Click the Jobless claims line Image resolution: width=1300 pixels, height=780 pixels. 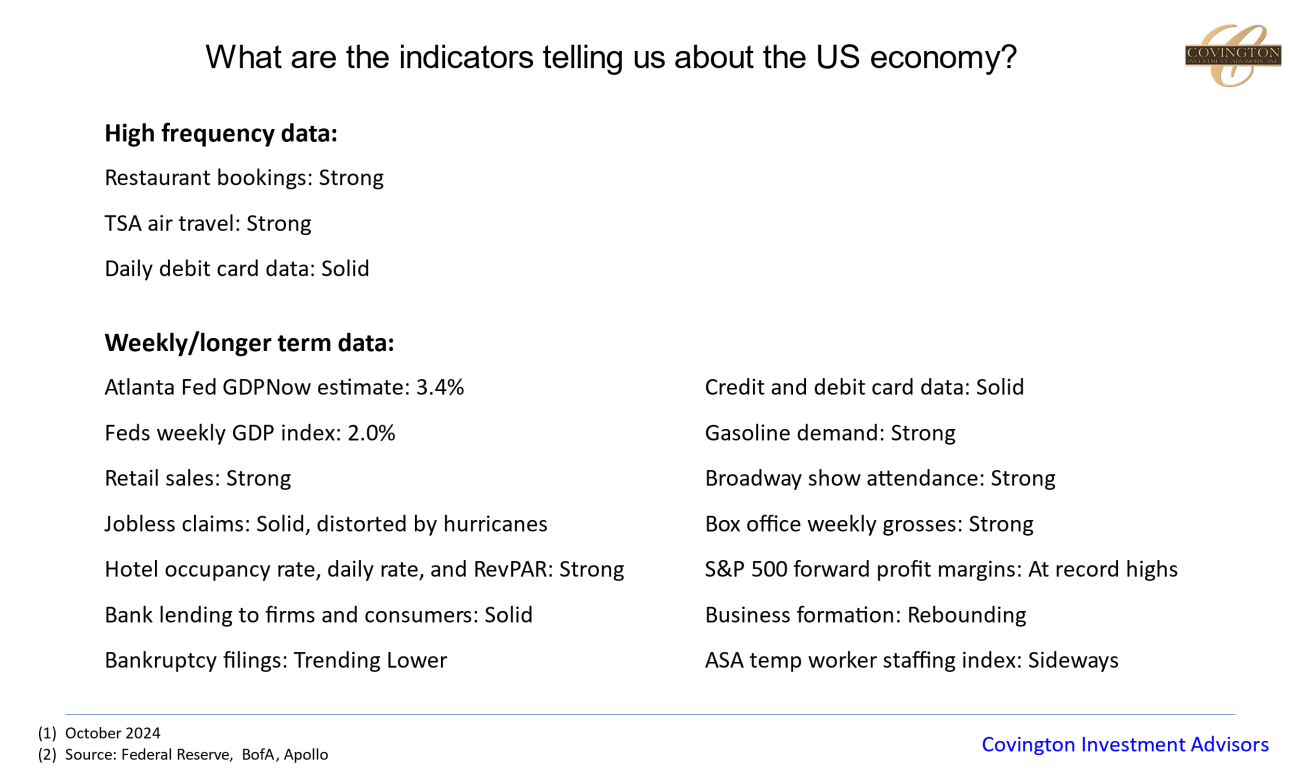click(x=326, y=524)
